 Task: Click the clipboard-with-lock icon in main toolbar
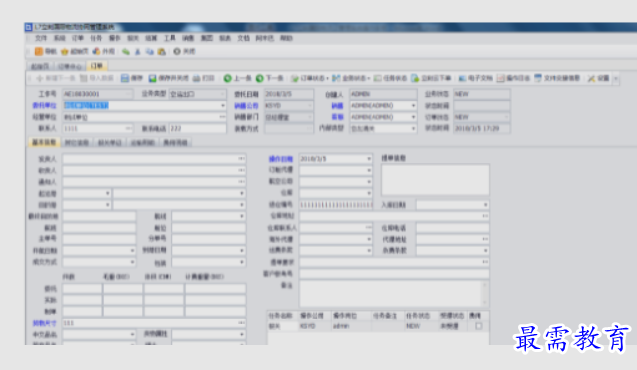point(162,52)
